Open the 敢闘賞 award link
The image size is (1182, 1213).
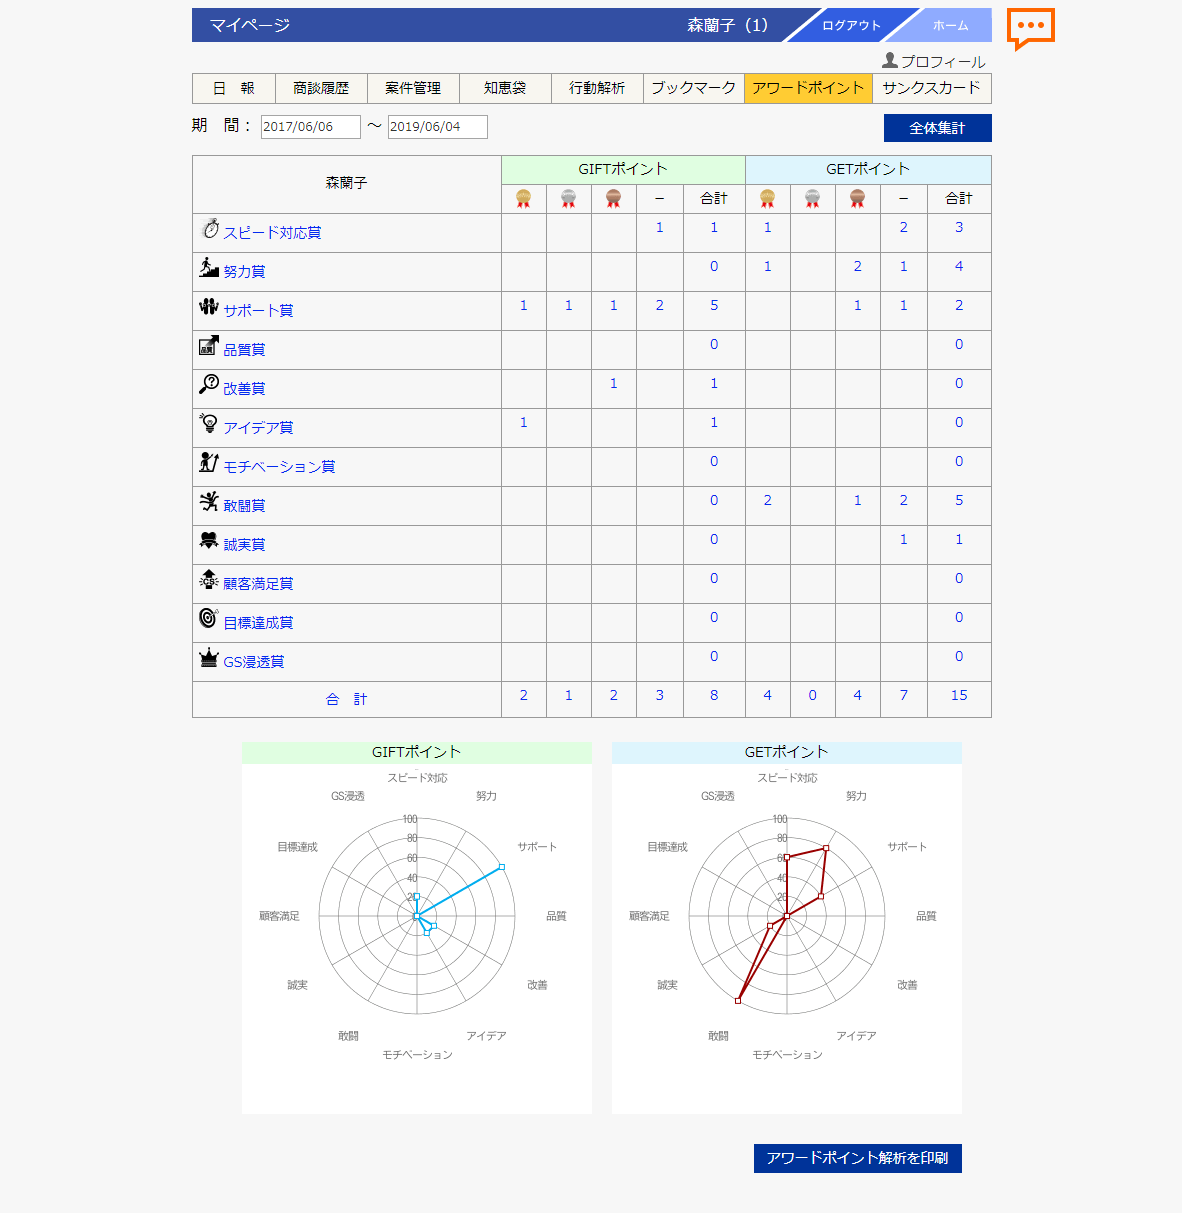pos(244,506)
